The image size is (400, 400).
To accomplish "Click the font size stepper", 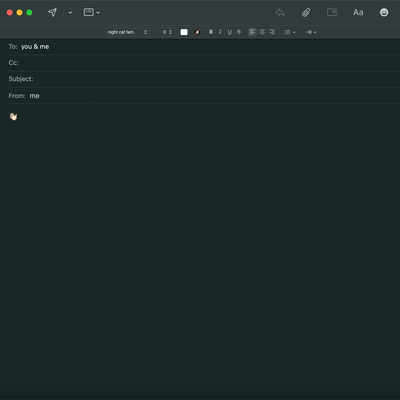I will tap(165, 32).
